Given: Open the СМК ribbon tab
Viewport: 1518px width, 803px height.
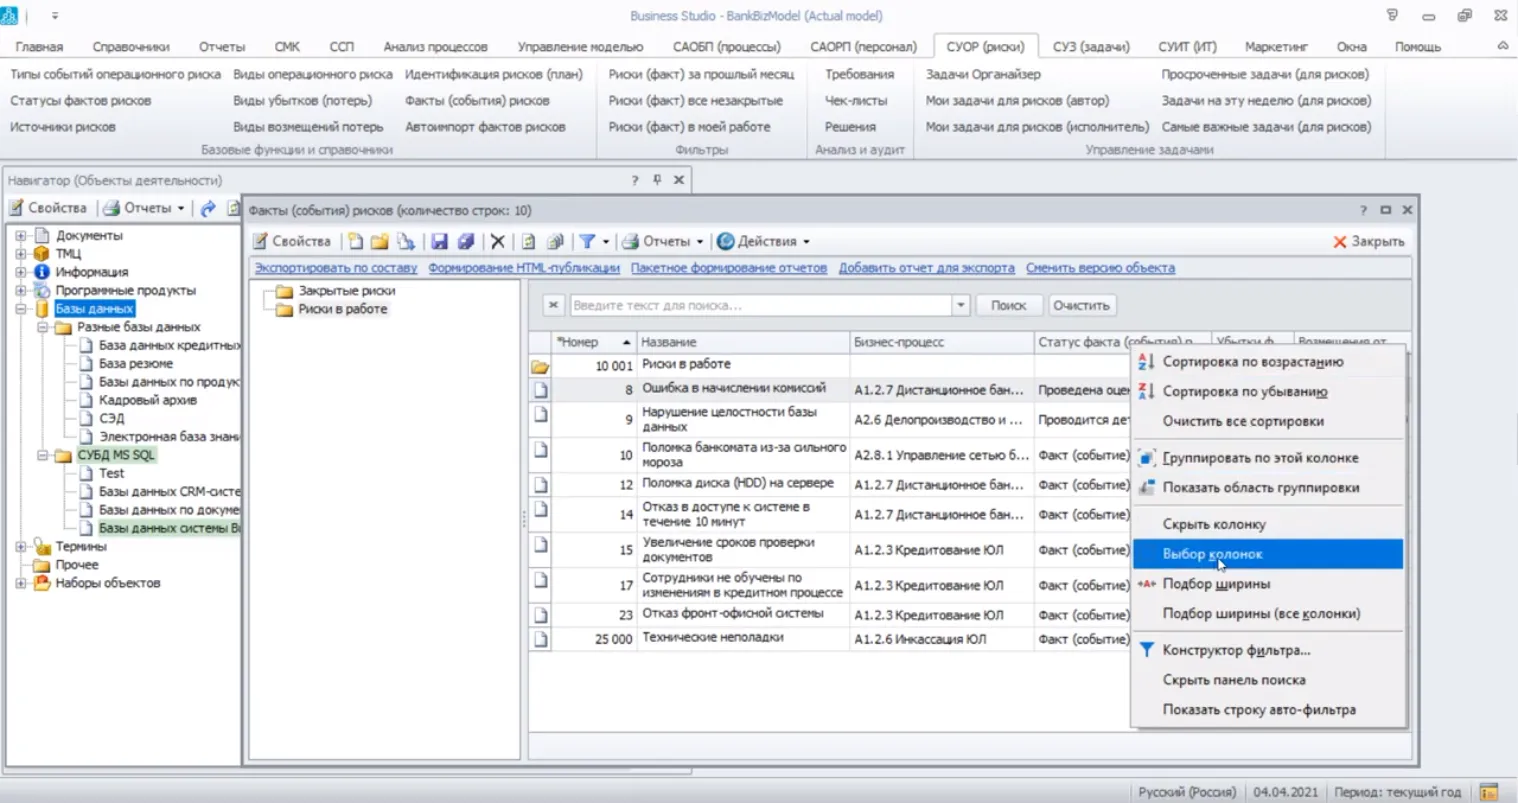Looking at the screenshot, I should point(287,47).
